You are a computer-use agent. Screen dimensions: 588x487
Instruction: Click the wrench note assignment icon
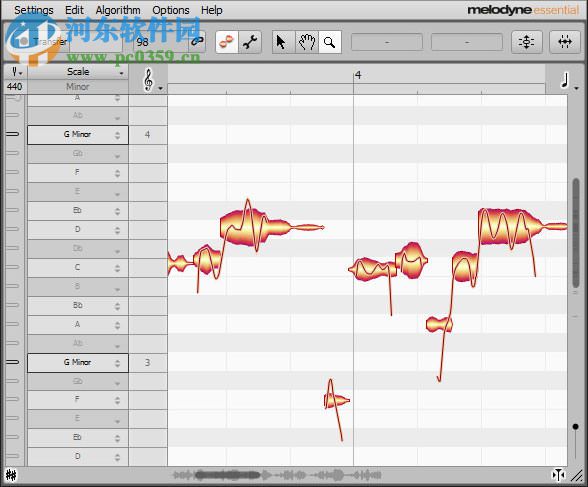click(250, 42)
